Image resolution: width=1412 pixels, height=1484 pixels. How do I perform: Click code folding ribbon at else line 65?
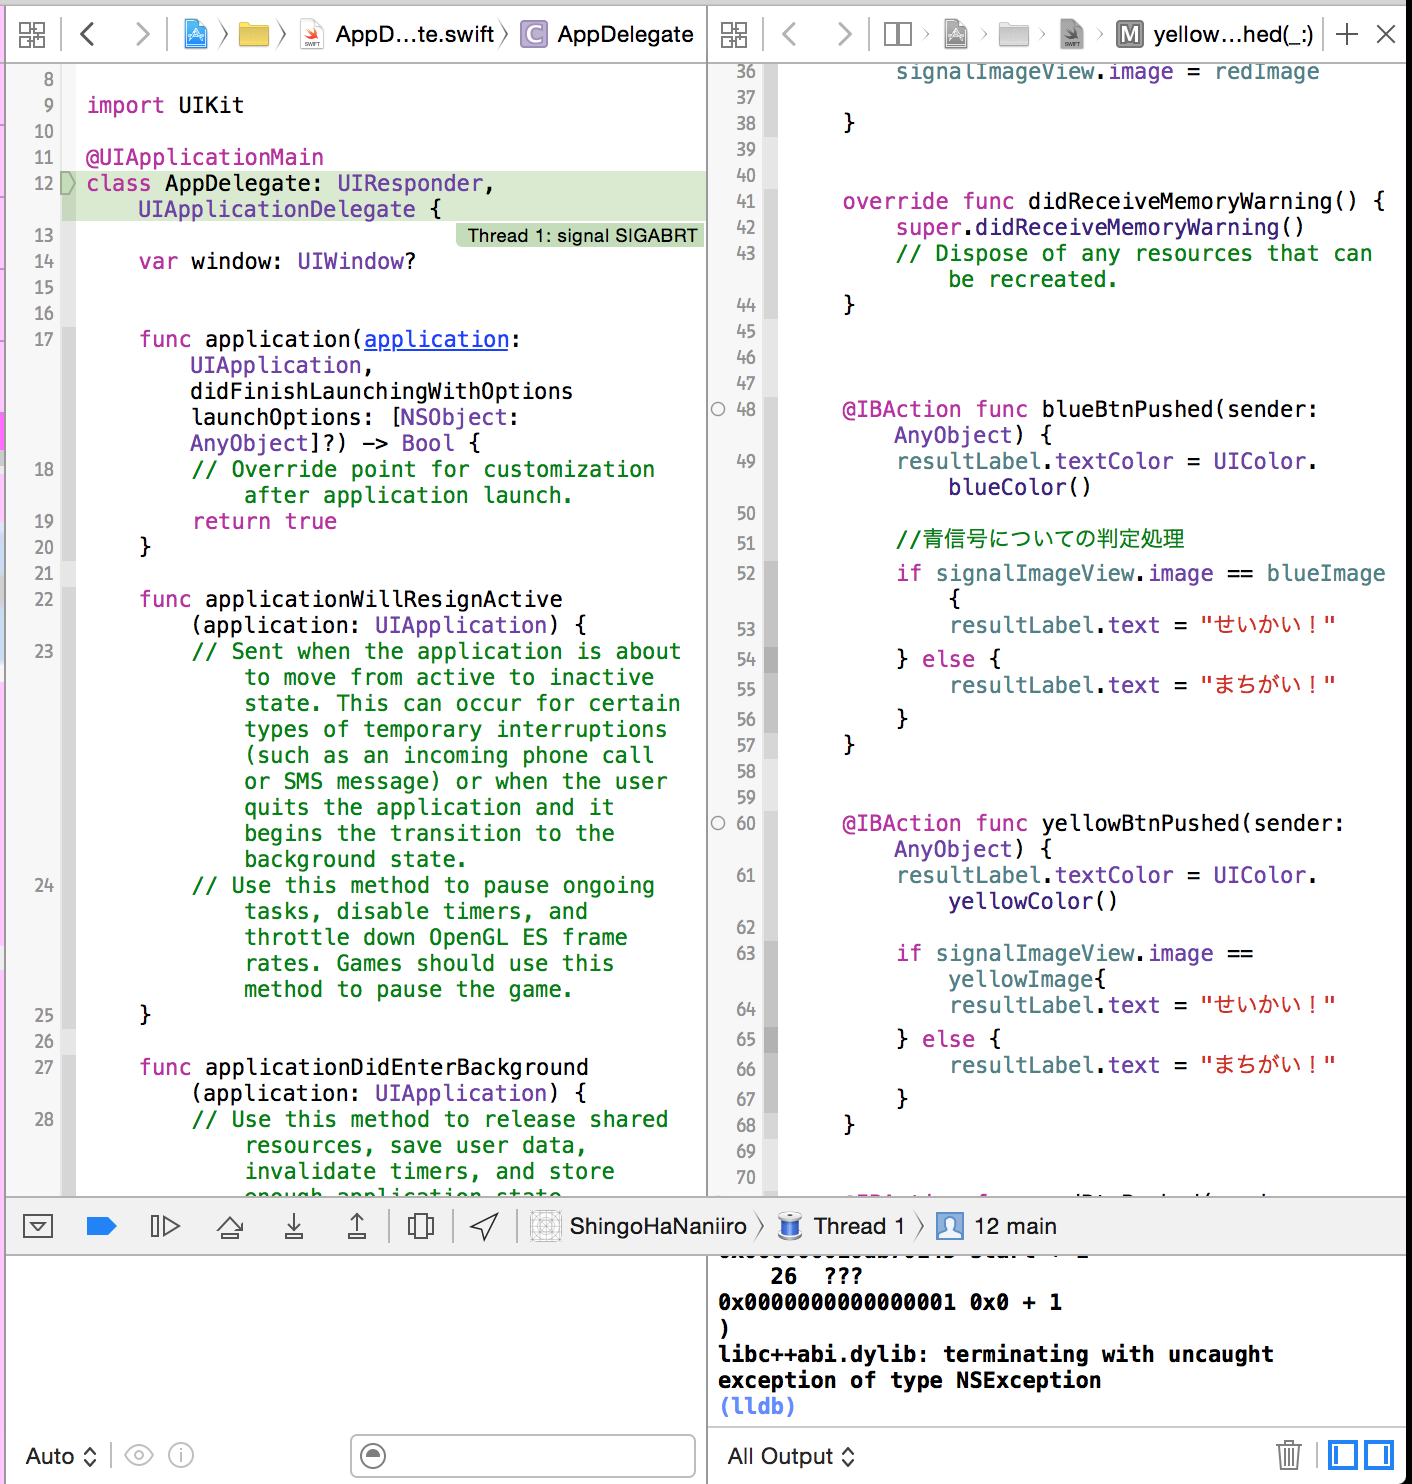click(771, 1039)
